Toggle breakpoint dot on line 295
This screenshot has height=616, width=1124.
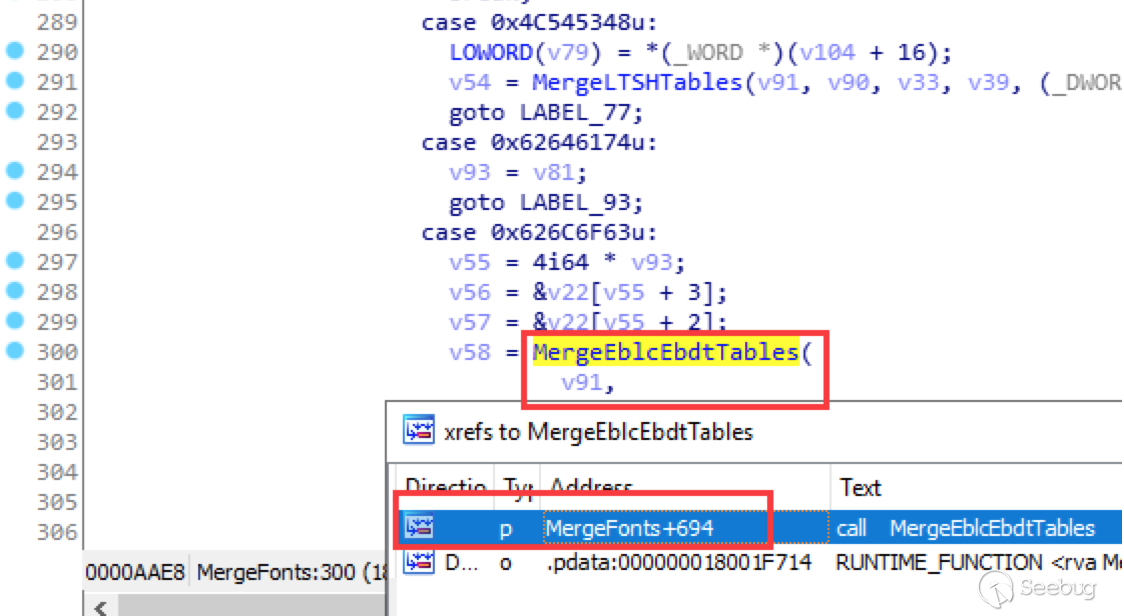point(15,201)
